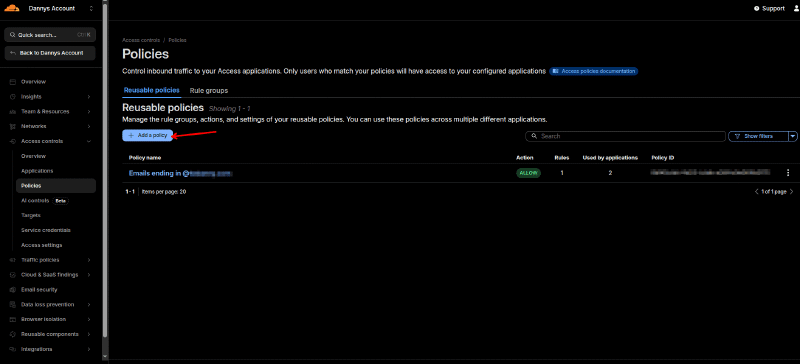
Task: Click the Team & Resources sidebar icon
Action: 12,111
